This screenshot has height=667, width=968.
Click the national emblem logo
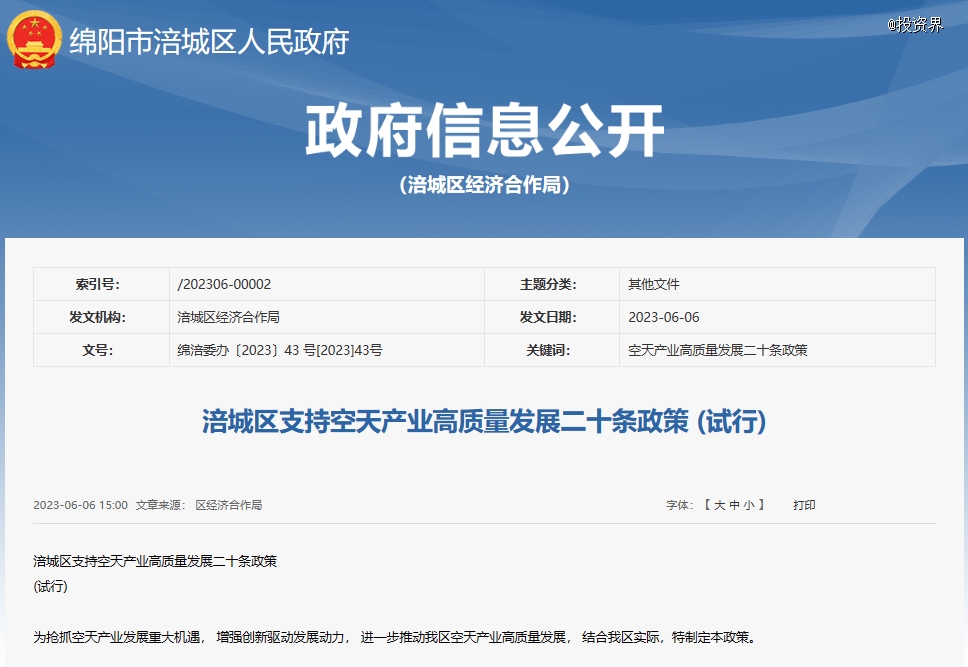click(35, 40)
